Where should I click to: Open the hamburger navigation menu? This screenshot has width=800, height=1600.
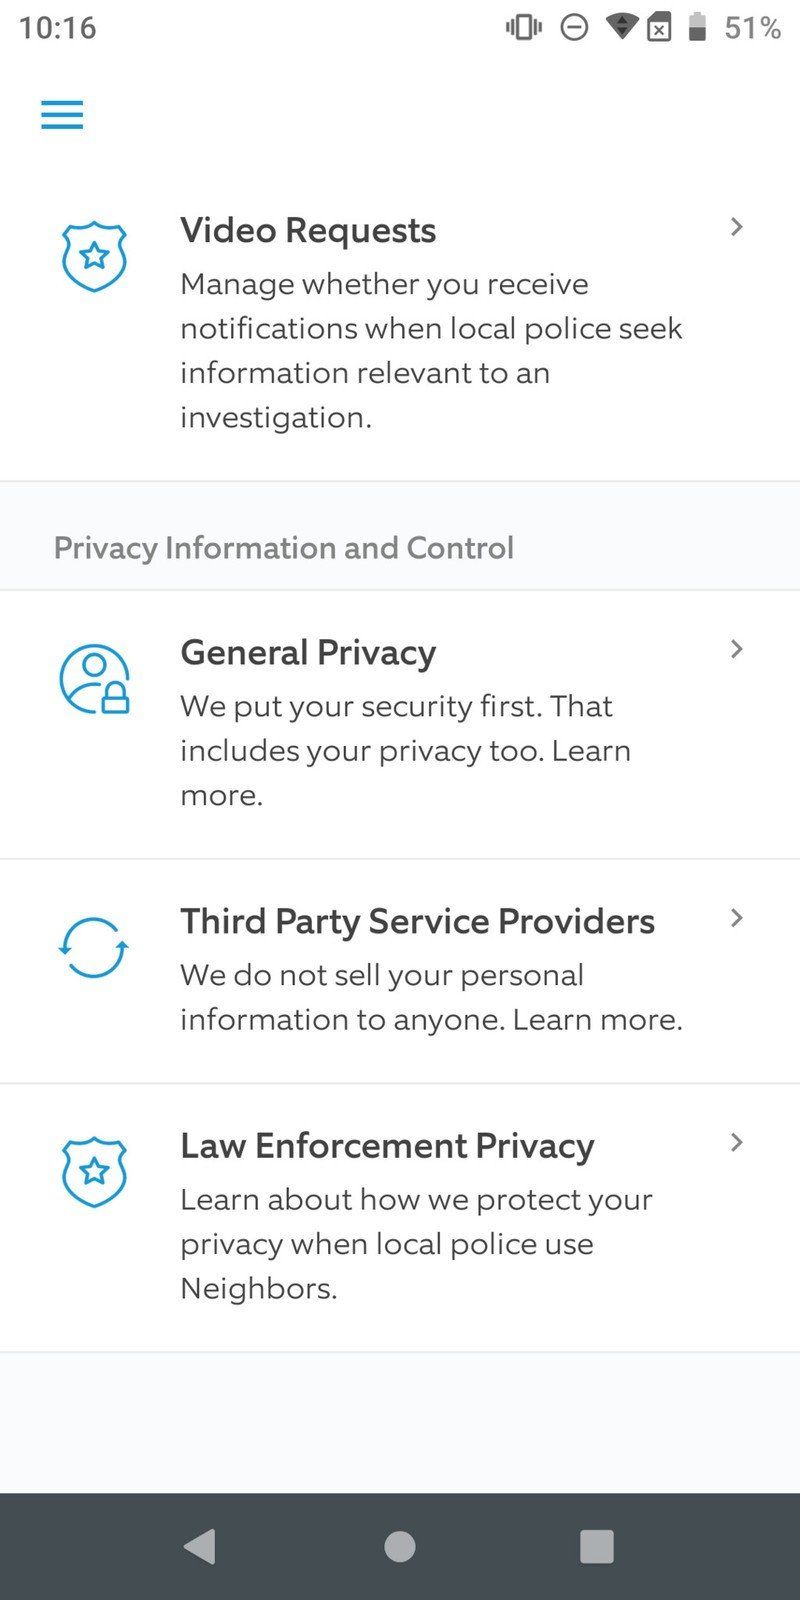(x=61, y=114)
